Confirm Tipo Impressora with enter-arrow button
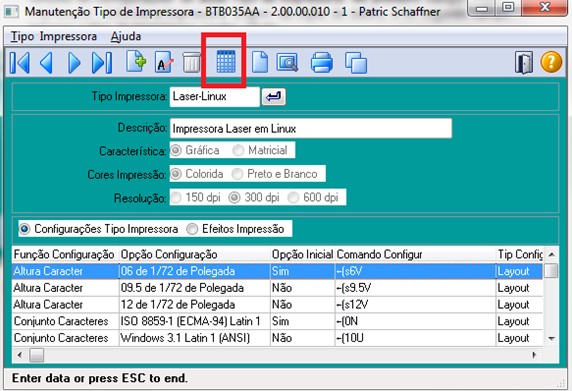The width and height of the screenshot is (572, 391). coord(274,97)
